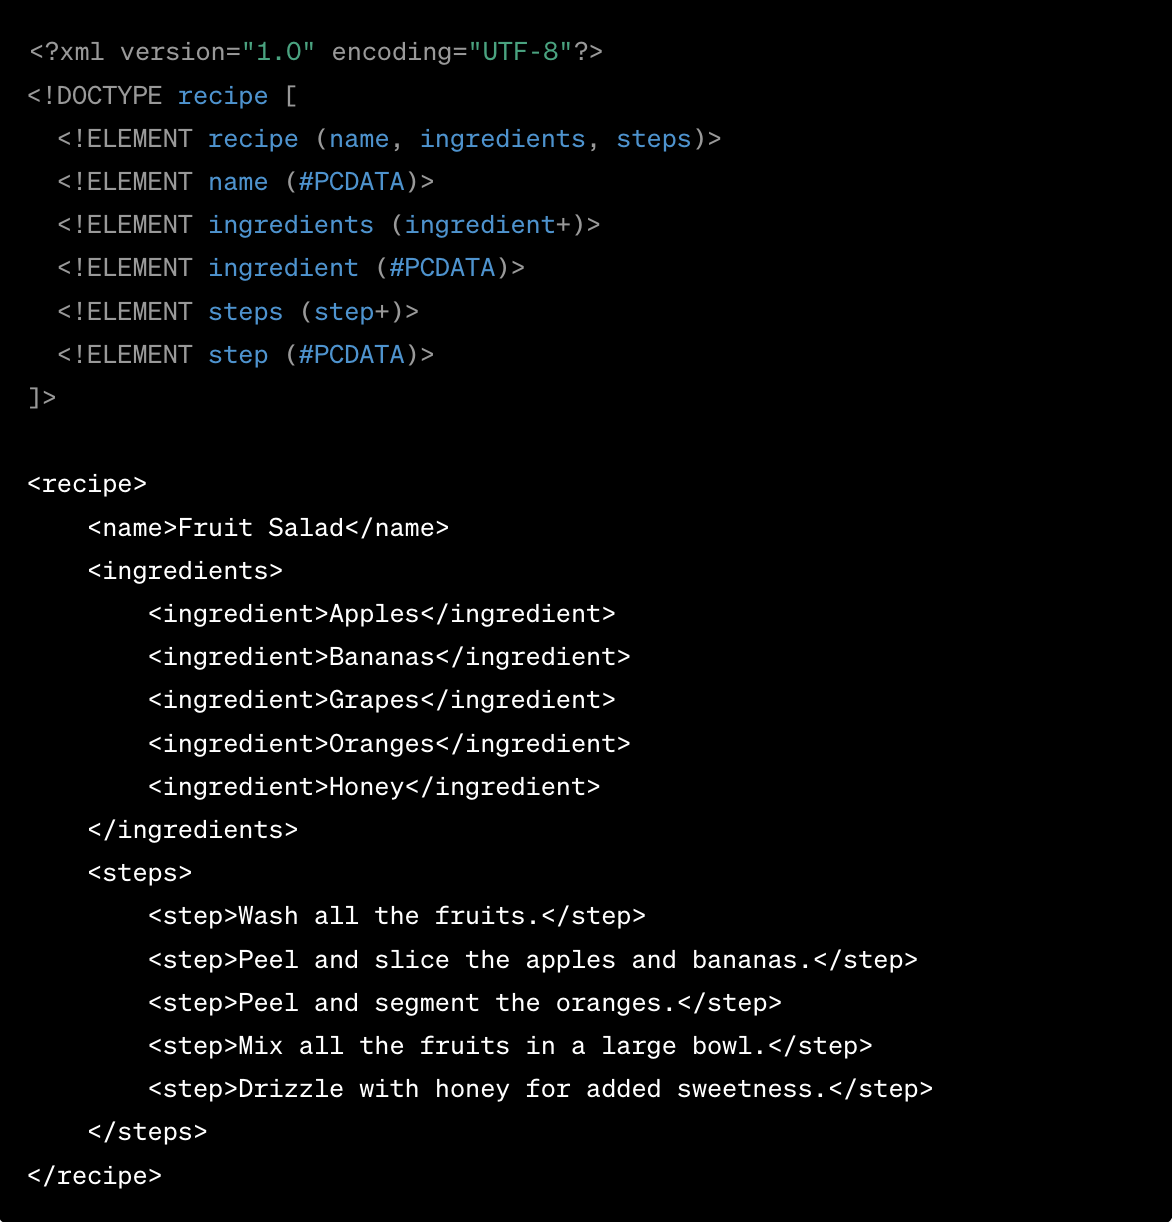
Task: Click "steps" in the recipe ELEMENT declaration
Action: pos(653,139)
